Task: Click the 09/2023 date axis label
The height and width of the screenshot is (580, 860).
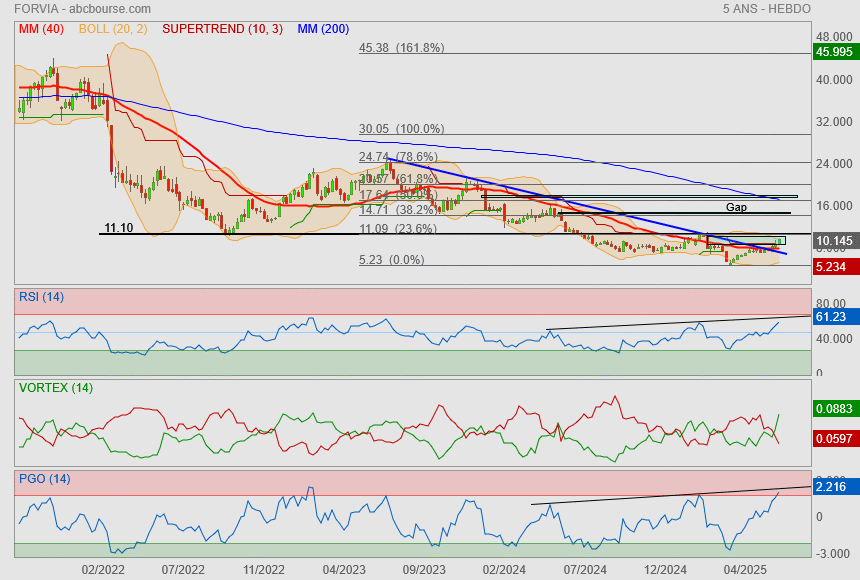Action: pyautogui.click(x=424, y=570)
